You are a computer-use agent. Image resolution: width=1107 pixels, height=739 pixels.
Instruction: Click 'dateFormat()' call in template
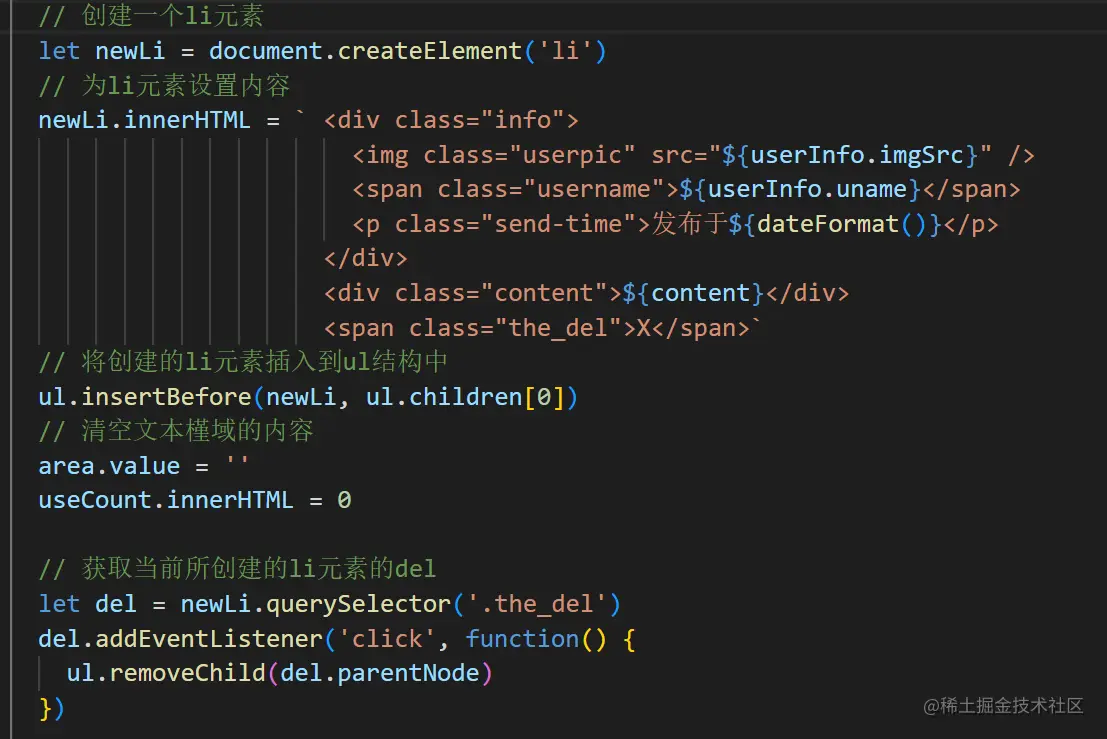tap(841, 224)
